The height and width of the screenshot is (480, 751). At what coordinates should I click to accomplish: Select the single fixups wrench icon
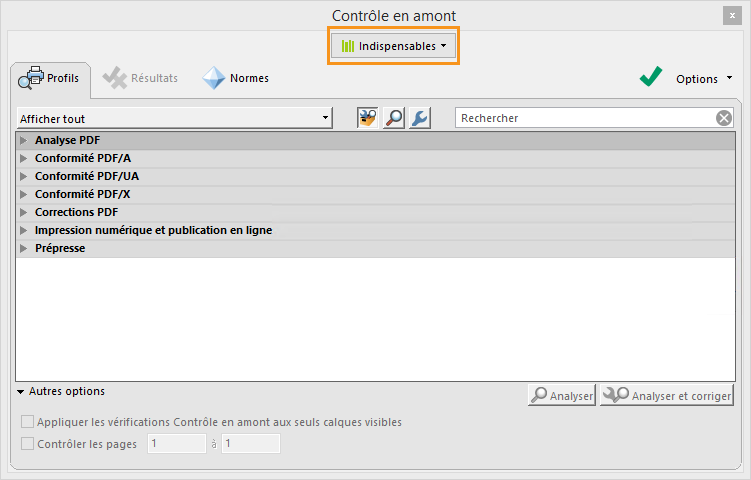click(420, 118)
